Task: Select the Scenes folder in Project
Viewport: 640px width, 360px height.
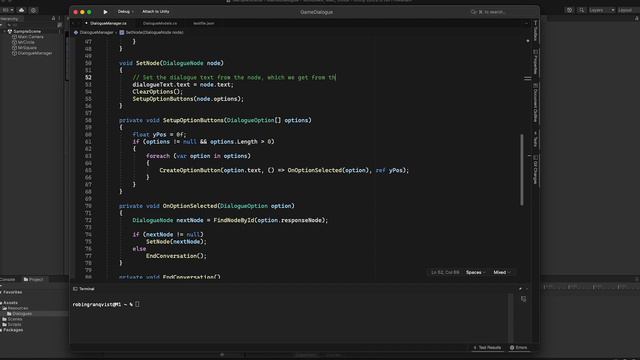Action: 12,319
